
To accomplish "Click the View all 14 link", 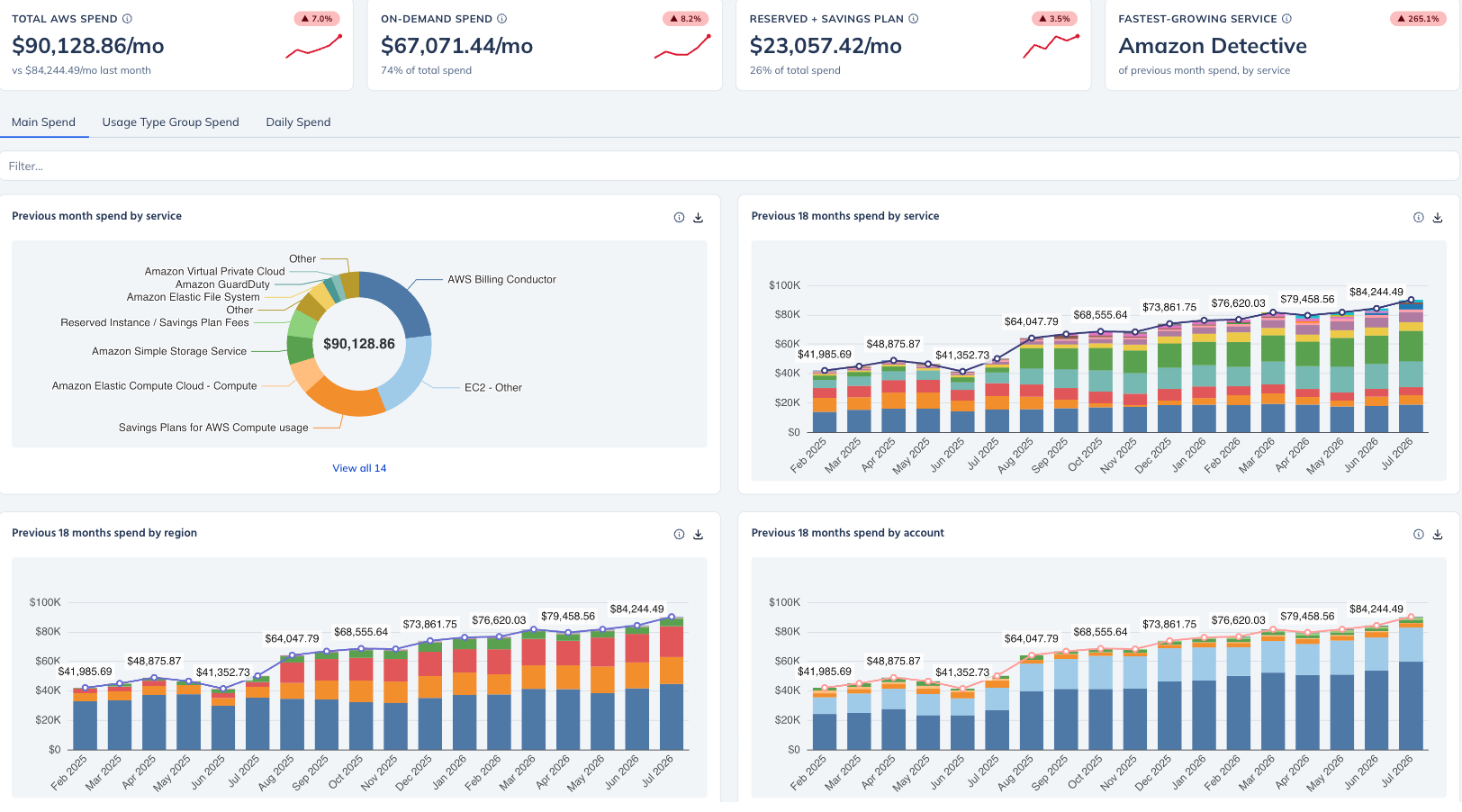I will [x=359, y=468].
